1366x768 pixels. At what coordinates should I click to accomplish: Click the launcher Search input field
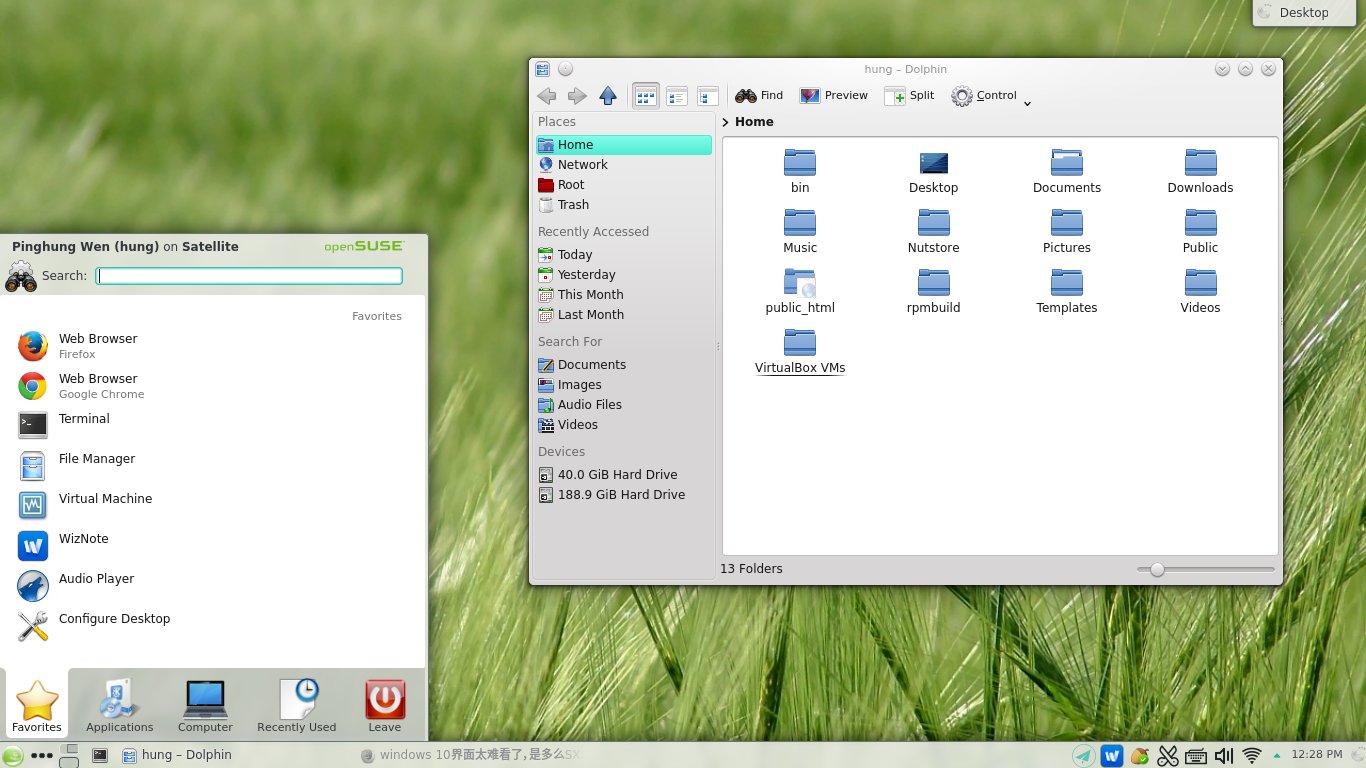[249, 276]
